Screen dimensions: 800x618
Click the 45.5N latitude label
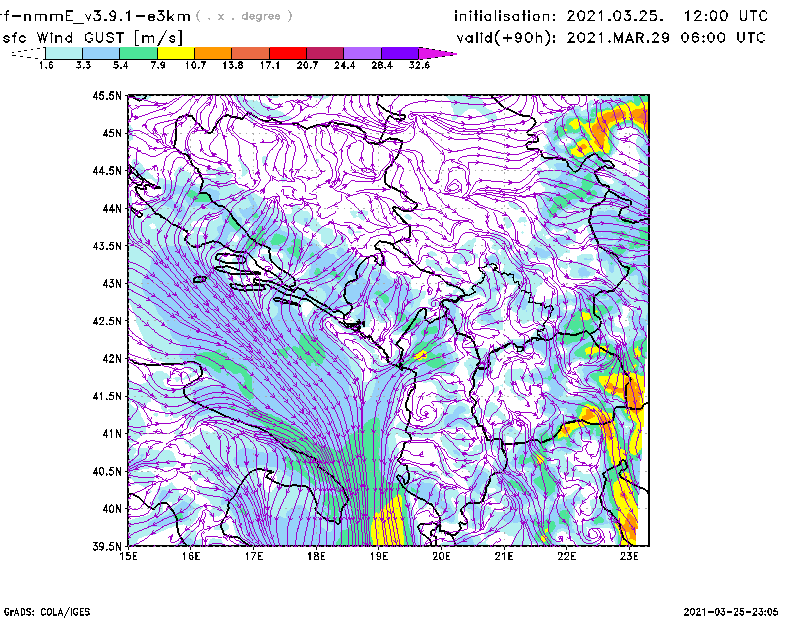107,95
